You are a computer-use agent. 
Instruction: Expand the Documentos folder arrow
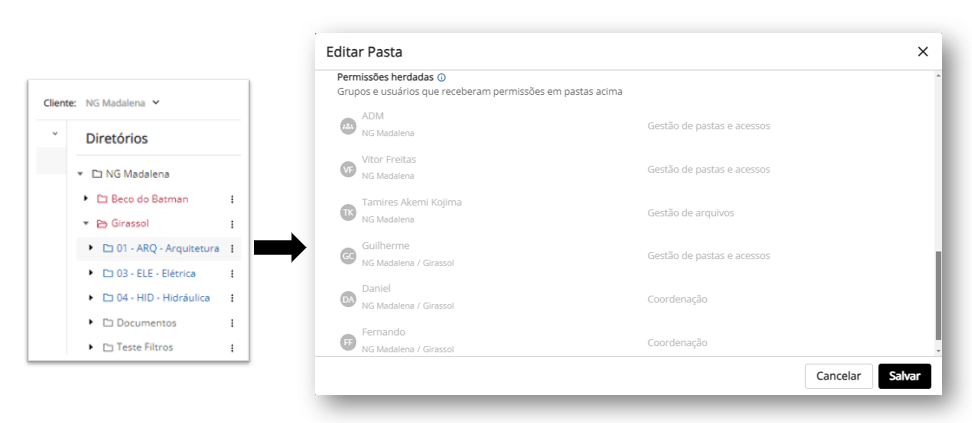click(x=91, y=323)
